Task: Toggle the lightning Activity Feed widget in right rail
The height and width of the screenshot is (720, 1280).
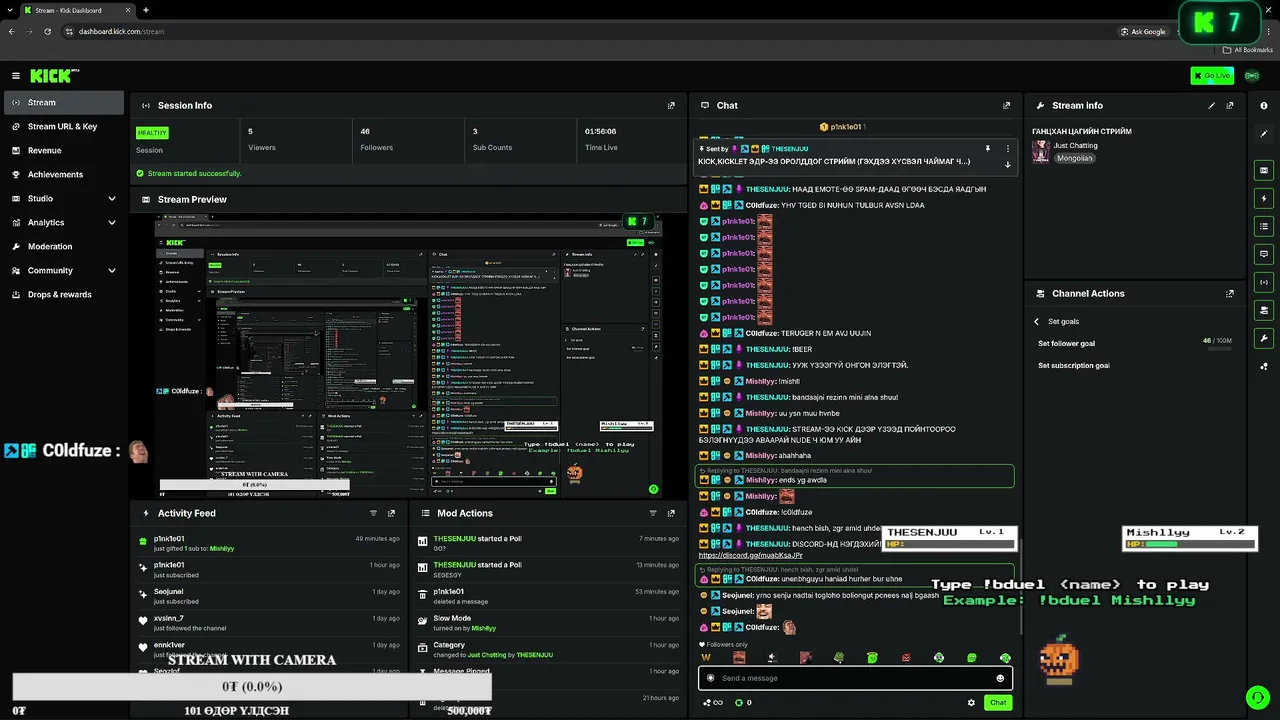Action: click(x=1264, y=198)
